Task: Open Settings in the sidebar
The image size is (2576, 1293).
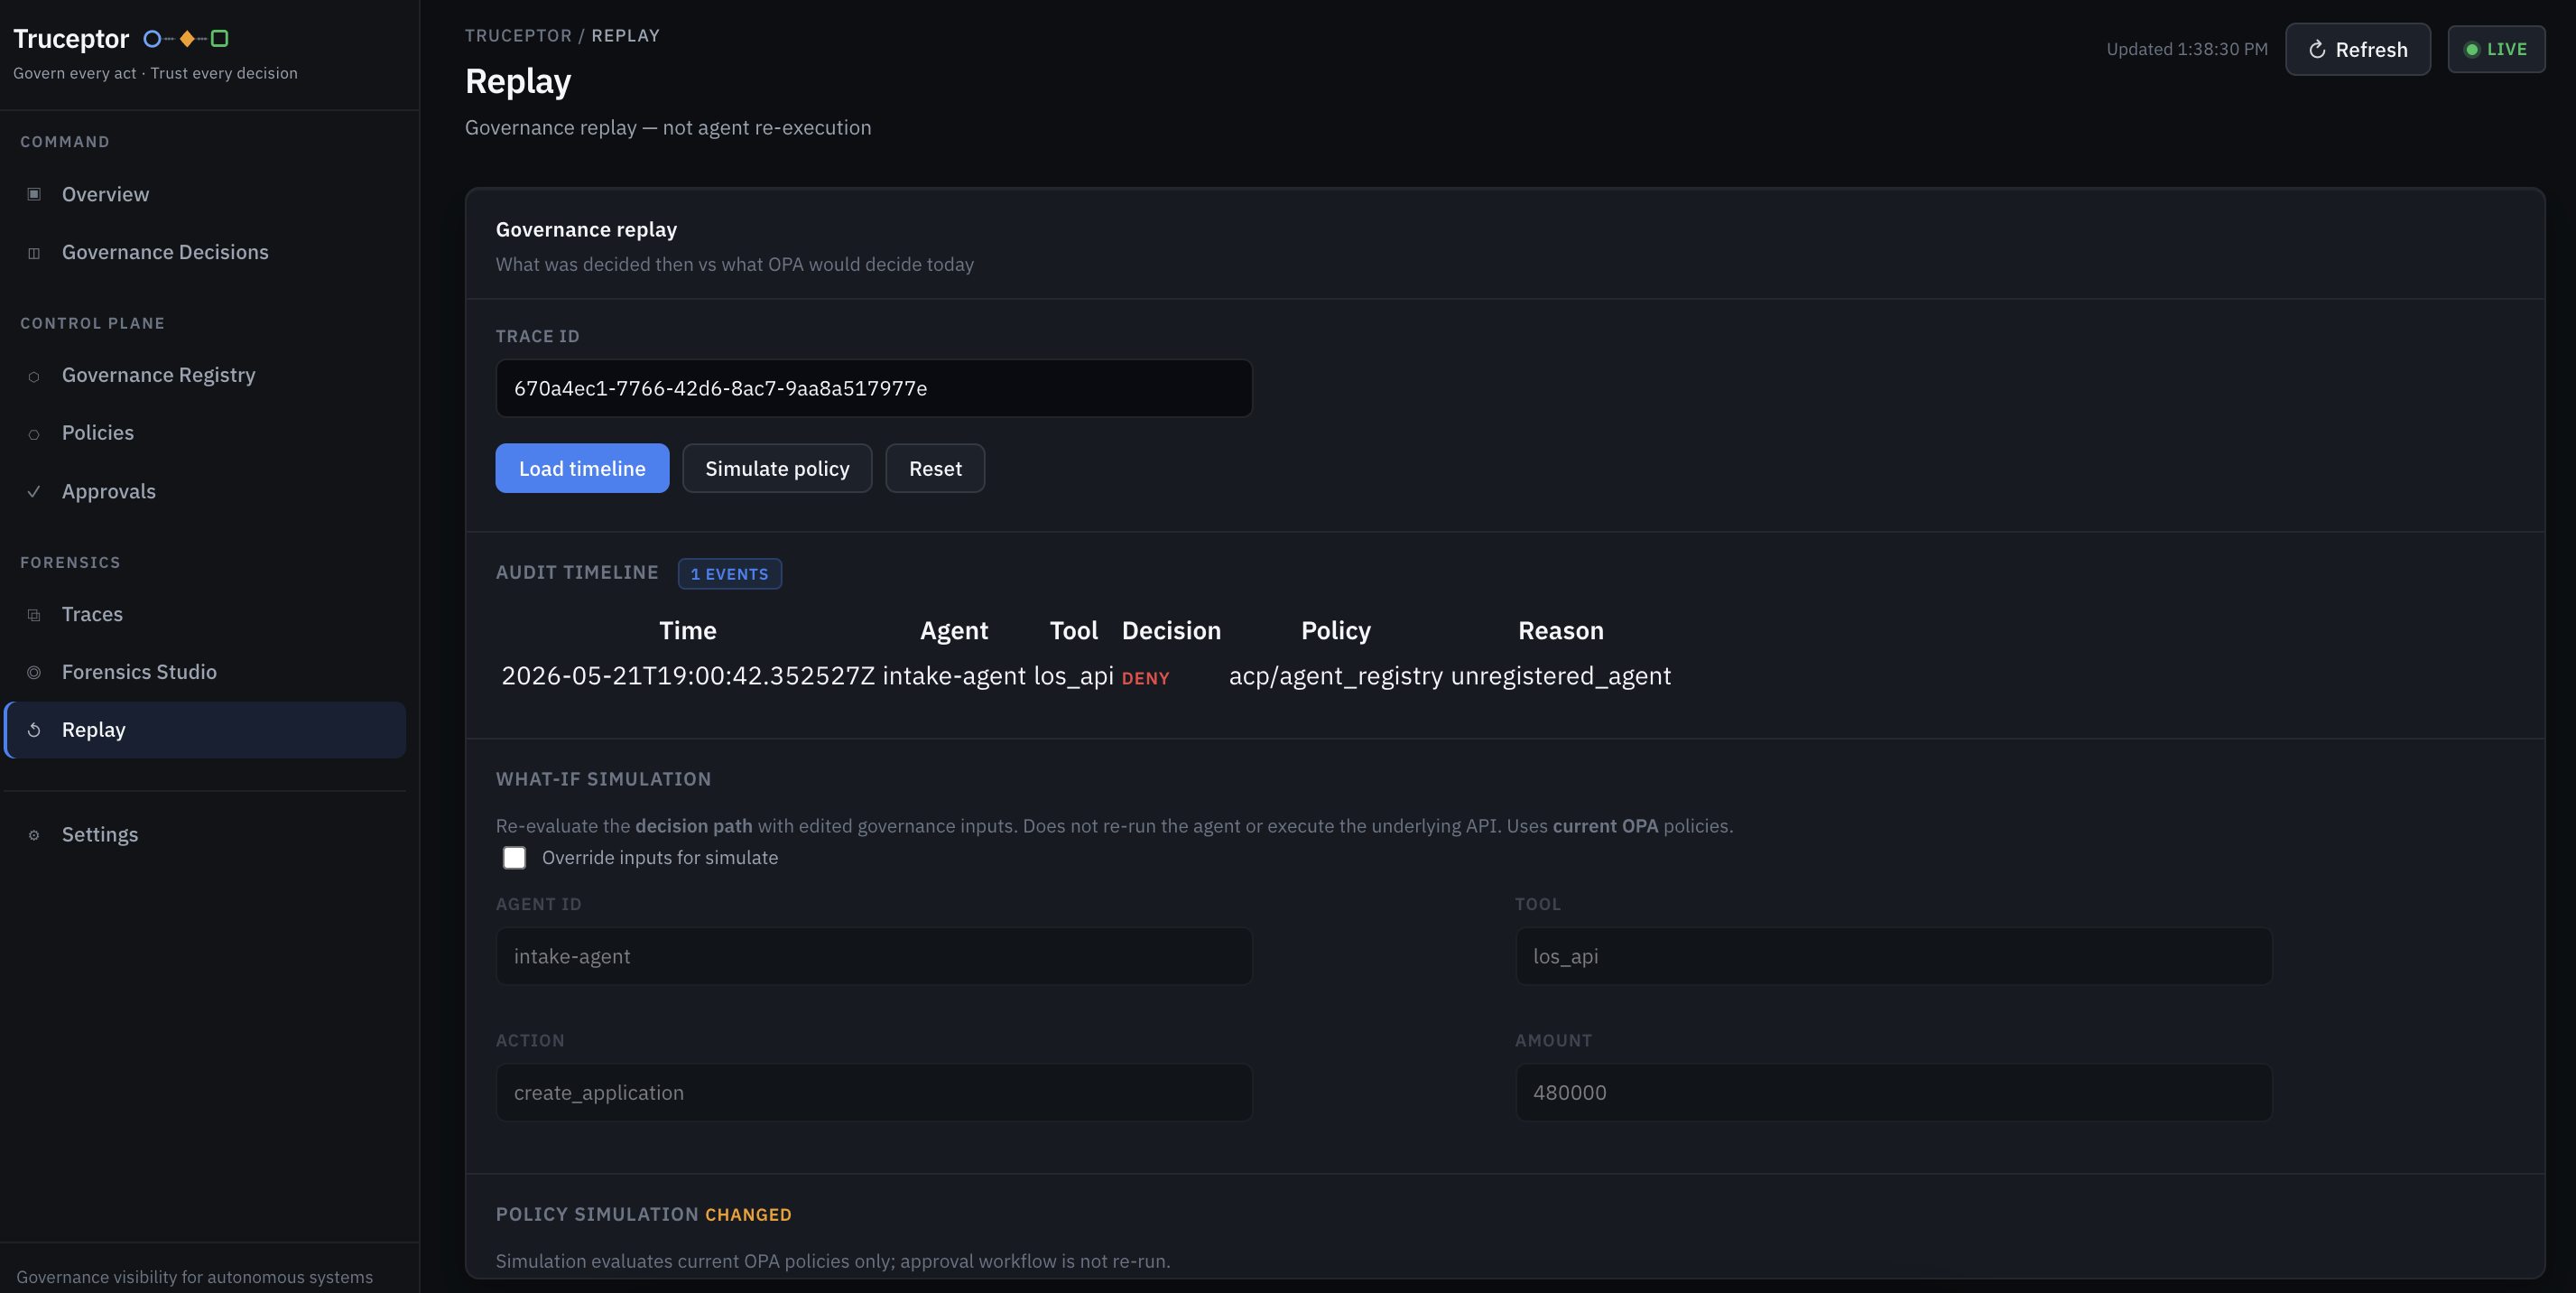Action: click(x=205, y=834)
